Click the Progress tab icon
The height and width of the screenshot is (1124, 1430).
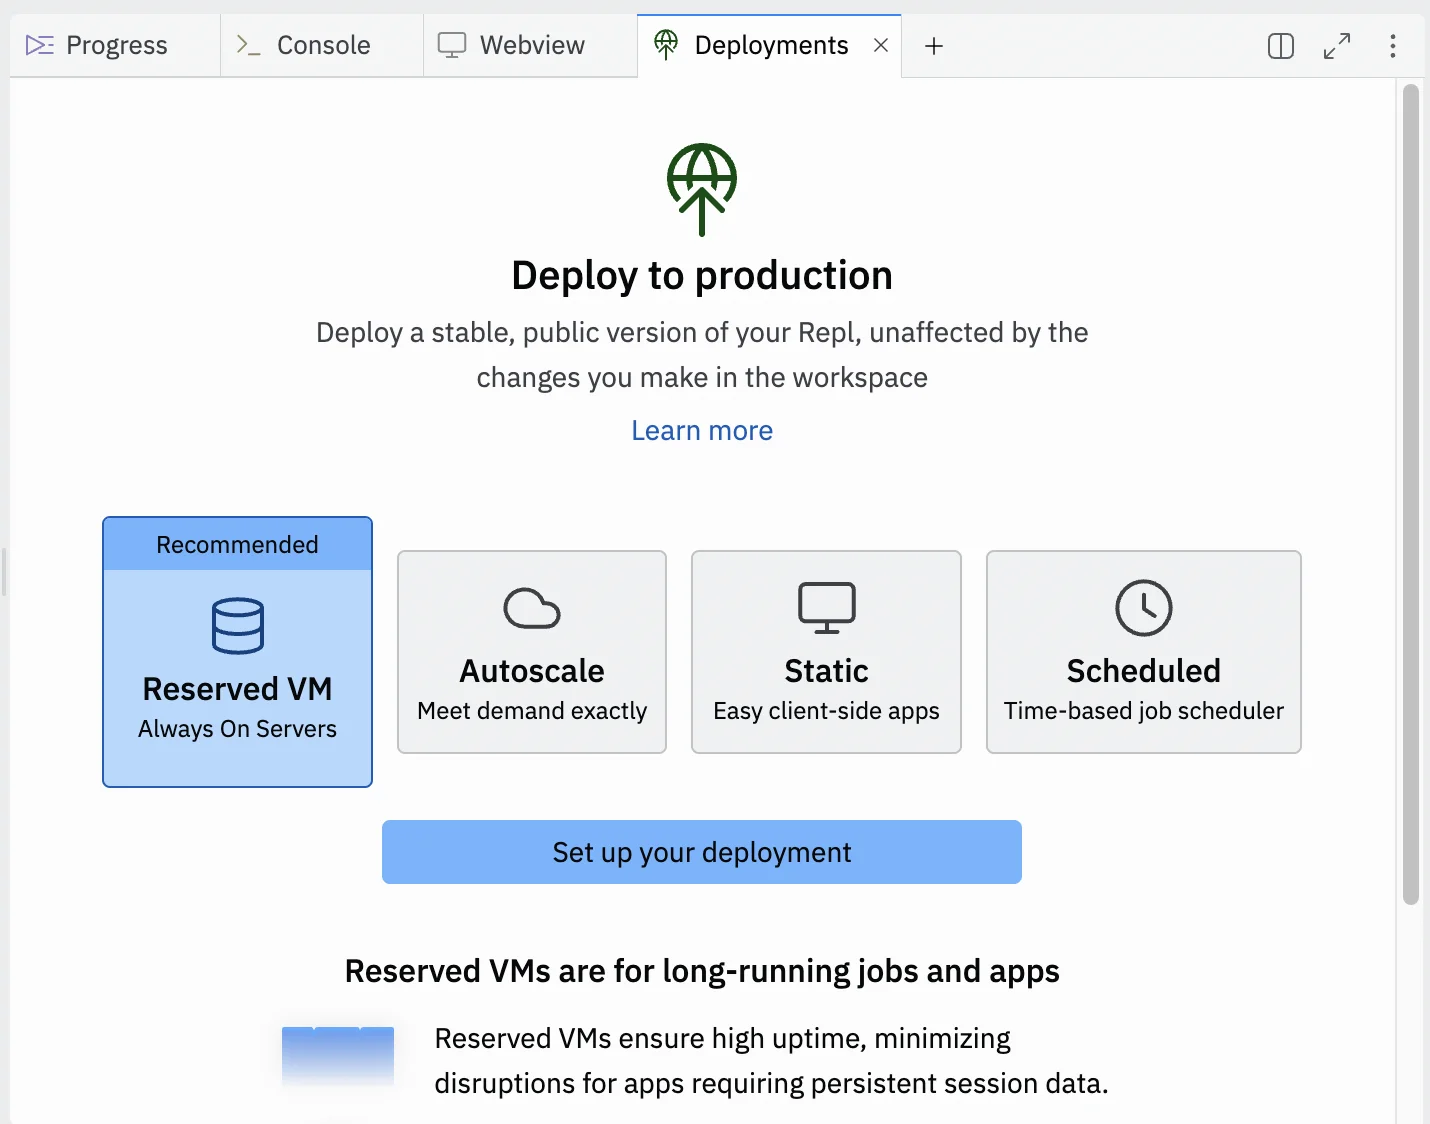click(x=40, y=45)
